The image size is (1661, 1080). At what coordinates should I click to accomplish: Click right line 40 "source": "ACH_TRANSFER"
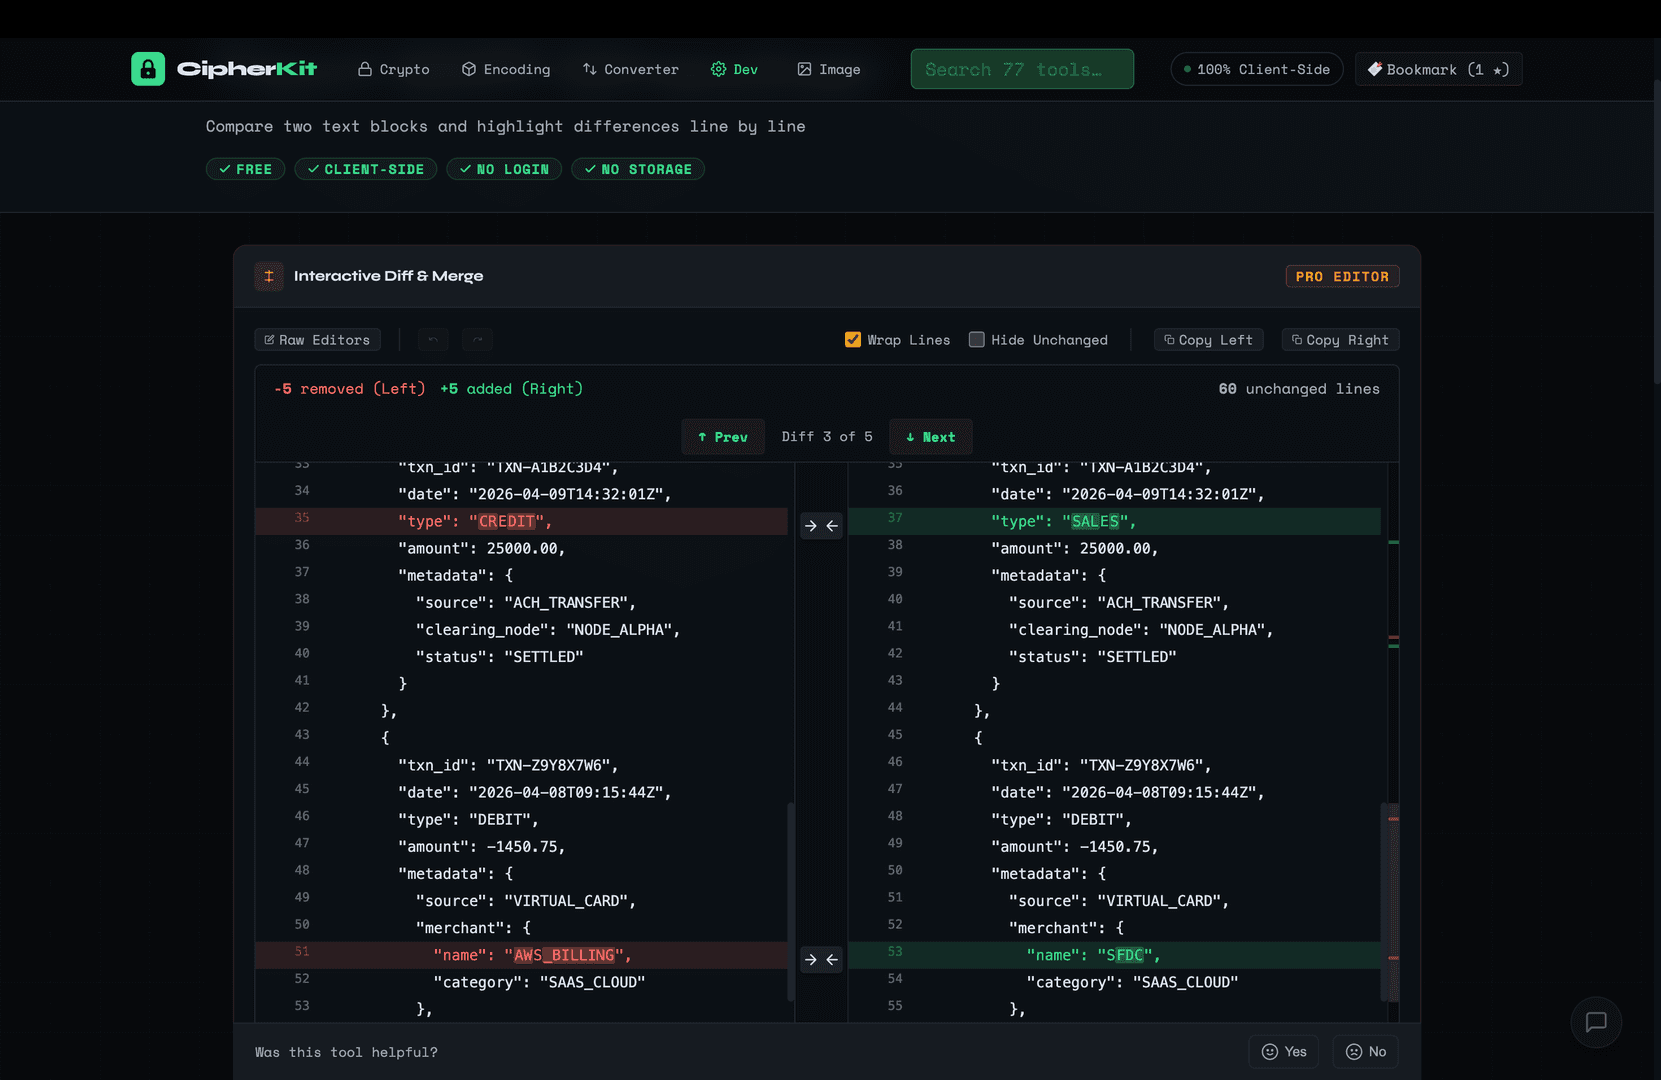click(1119, 603)
